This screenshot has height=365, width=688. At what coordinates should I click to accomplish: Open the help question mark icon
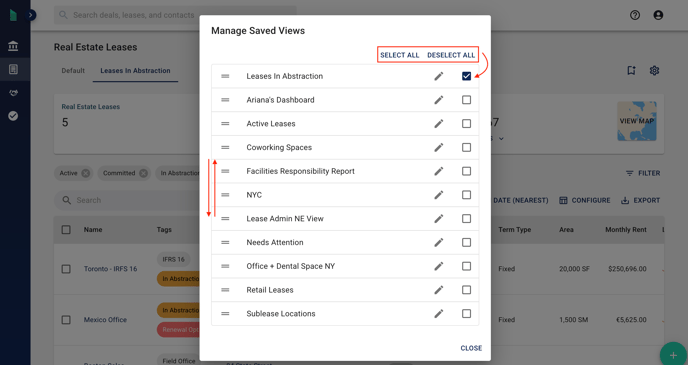point(635,15)
